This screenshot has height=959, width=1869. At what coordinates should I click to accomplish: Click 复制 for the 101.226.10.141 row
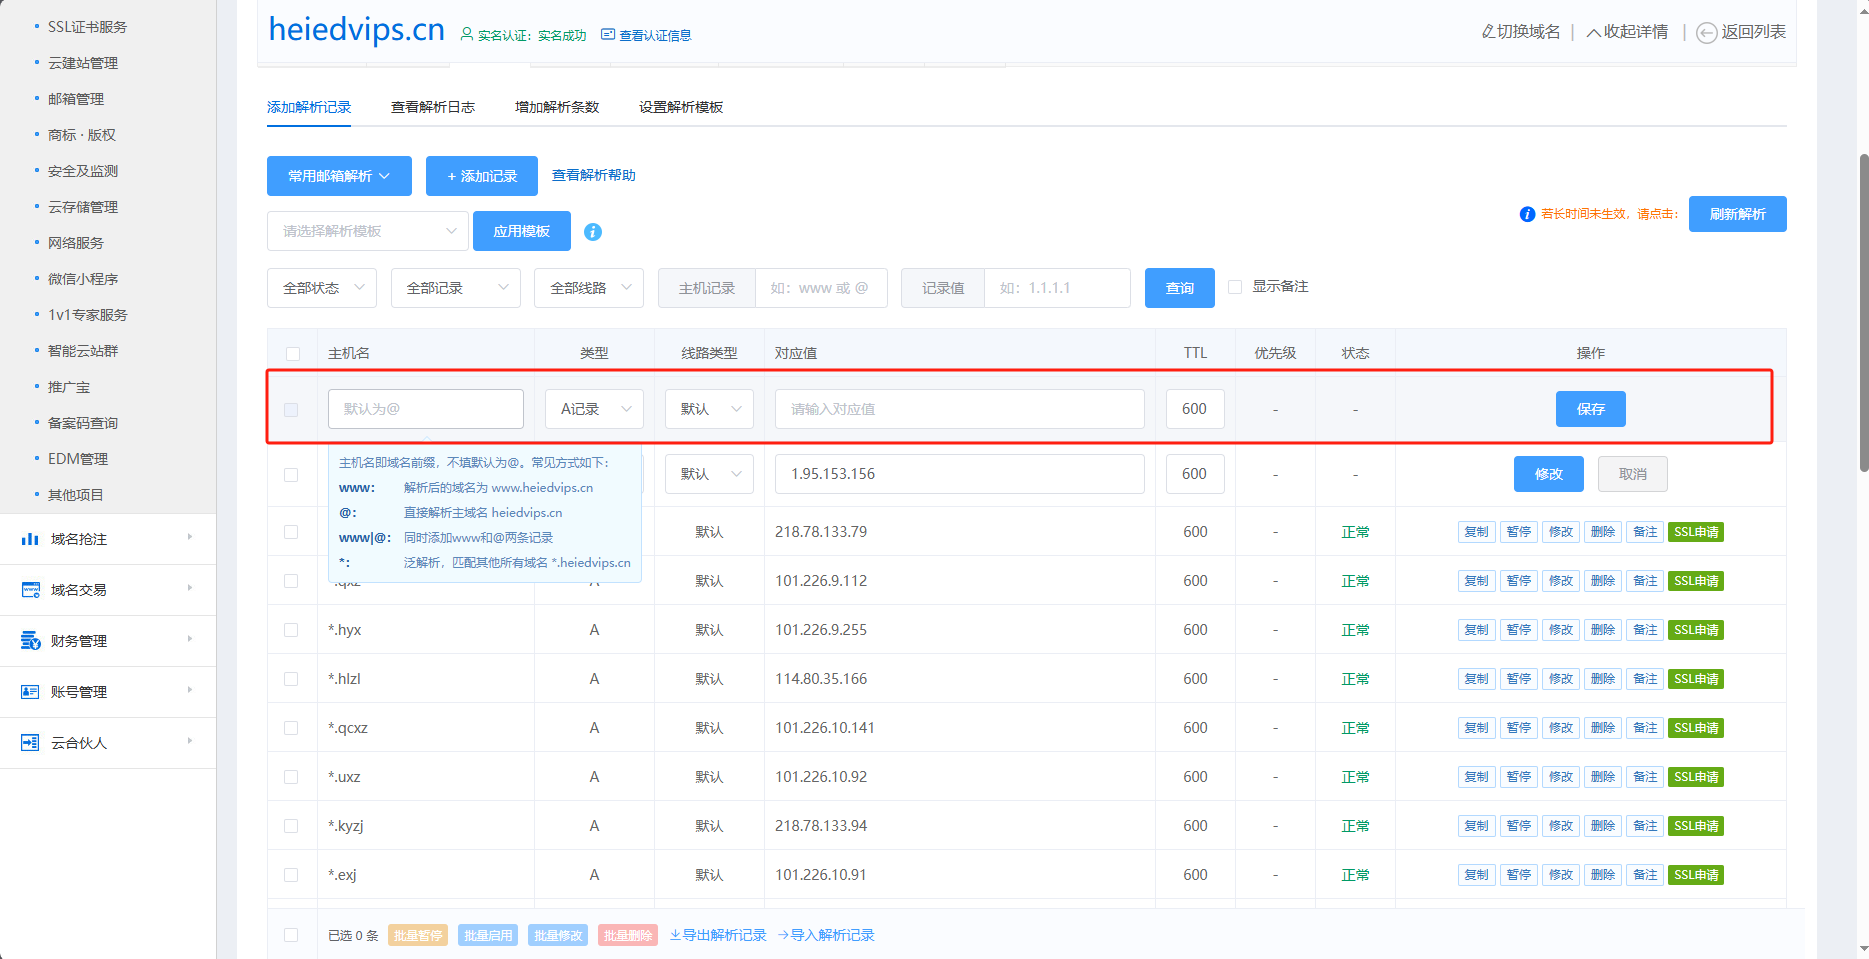coord(1477,728)
